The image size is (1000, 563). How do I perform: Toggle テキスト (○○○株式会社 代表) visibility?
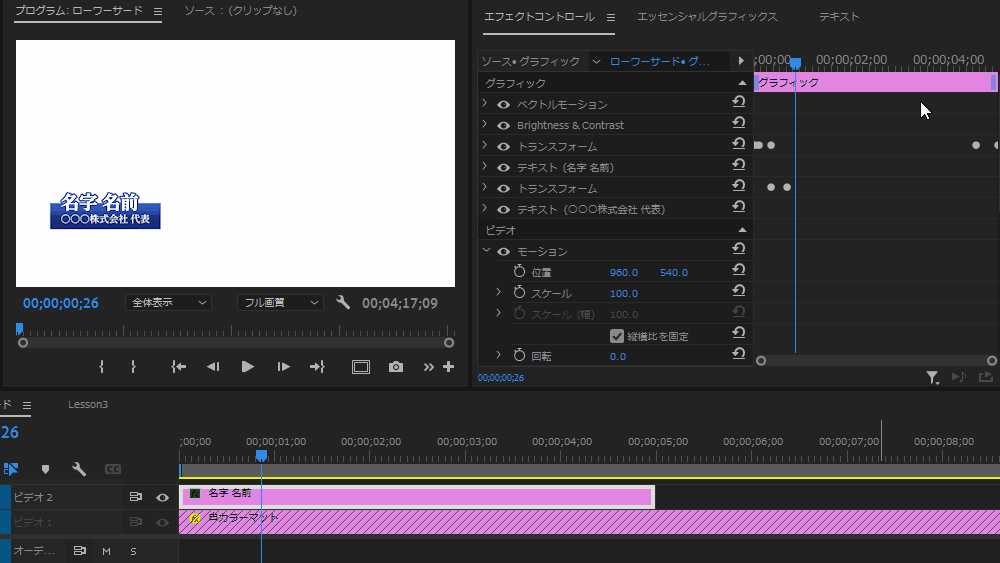503,210
